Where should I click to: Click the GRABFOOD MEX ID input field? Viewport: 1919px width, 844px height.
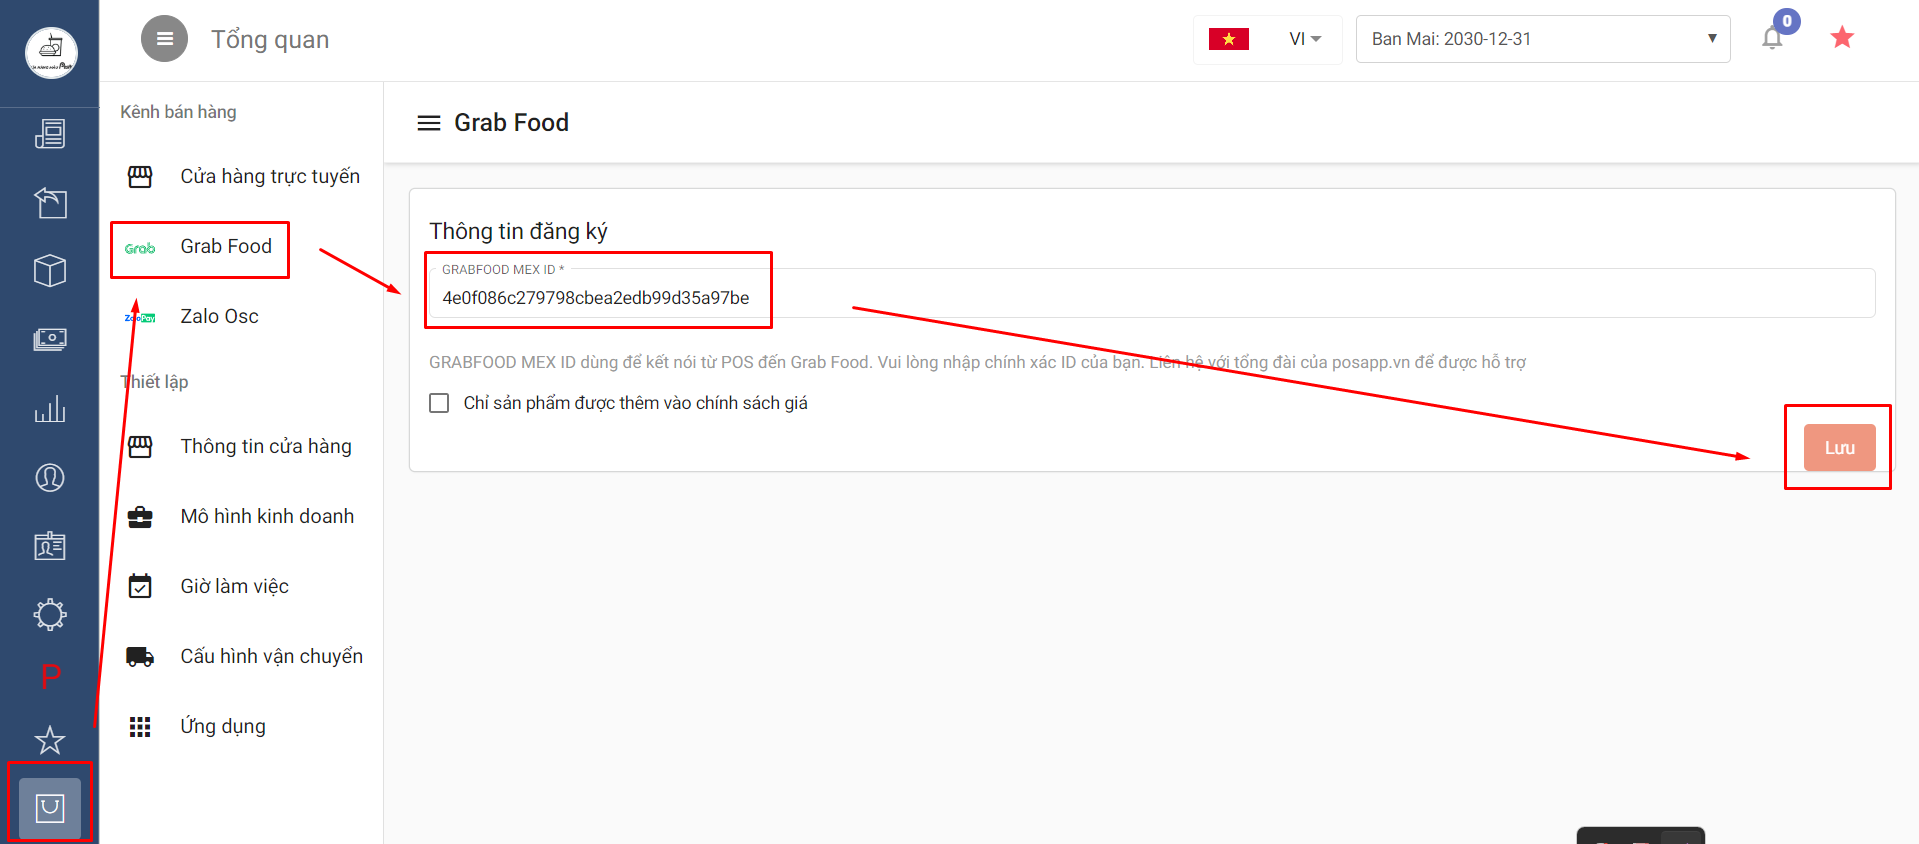[1150, 298]
